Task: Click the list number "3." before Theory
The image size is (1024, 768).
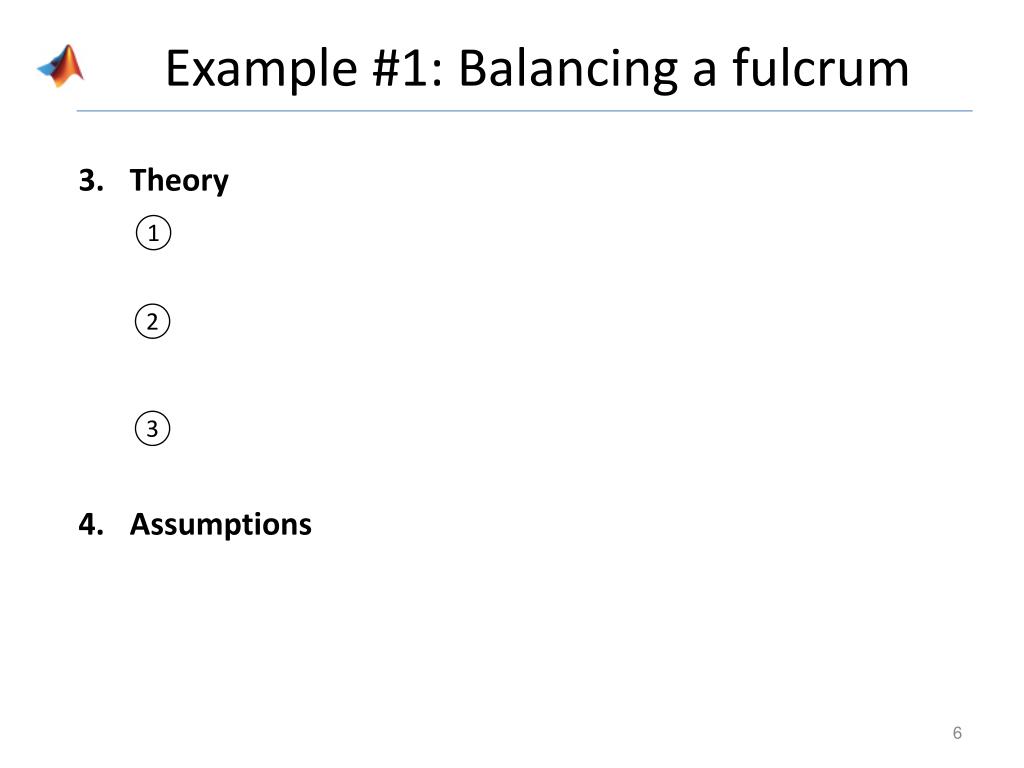Action: (91, 180)
